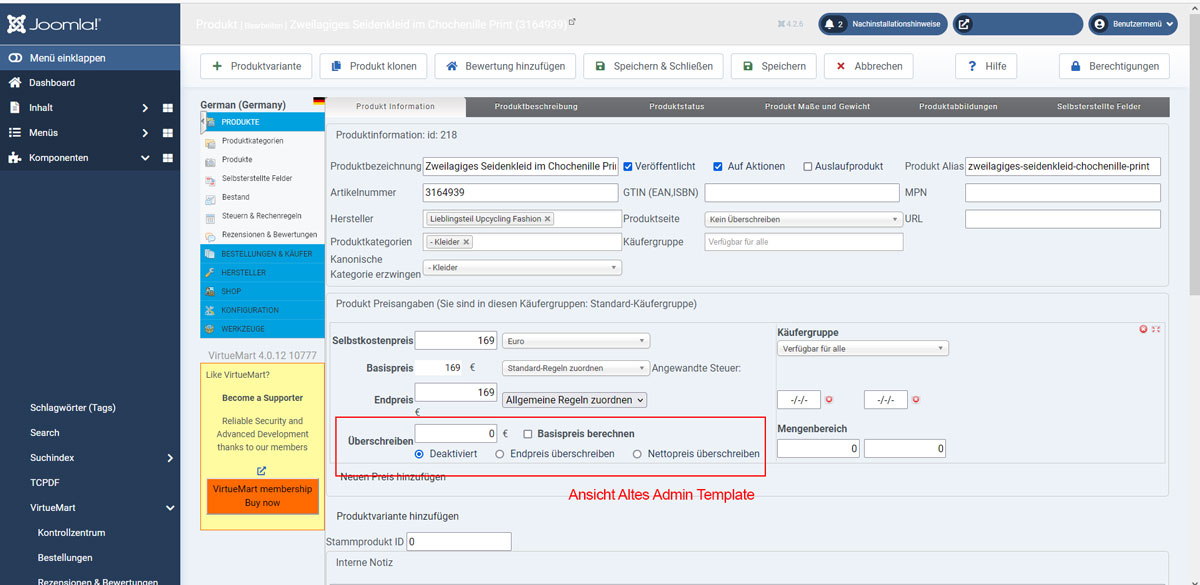The height and width of the screenshot is (585, 1200).
Task: Click the Speichern & Schließen button
Action: click(654, 66)
